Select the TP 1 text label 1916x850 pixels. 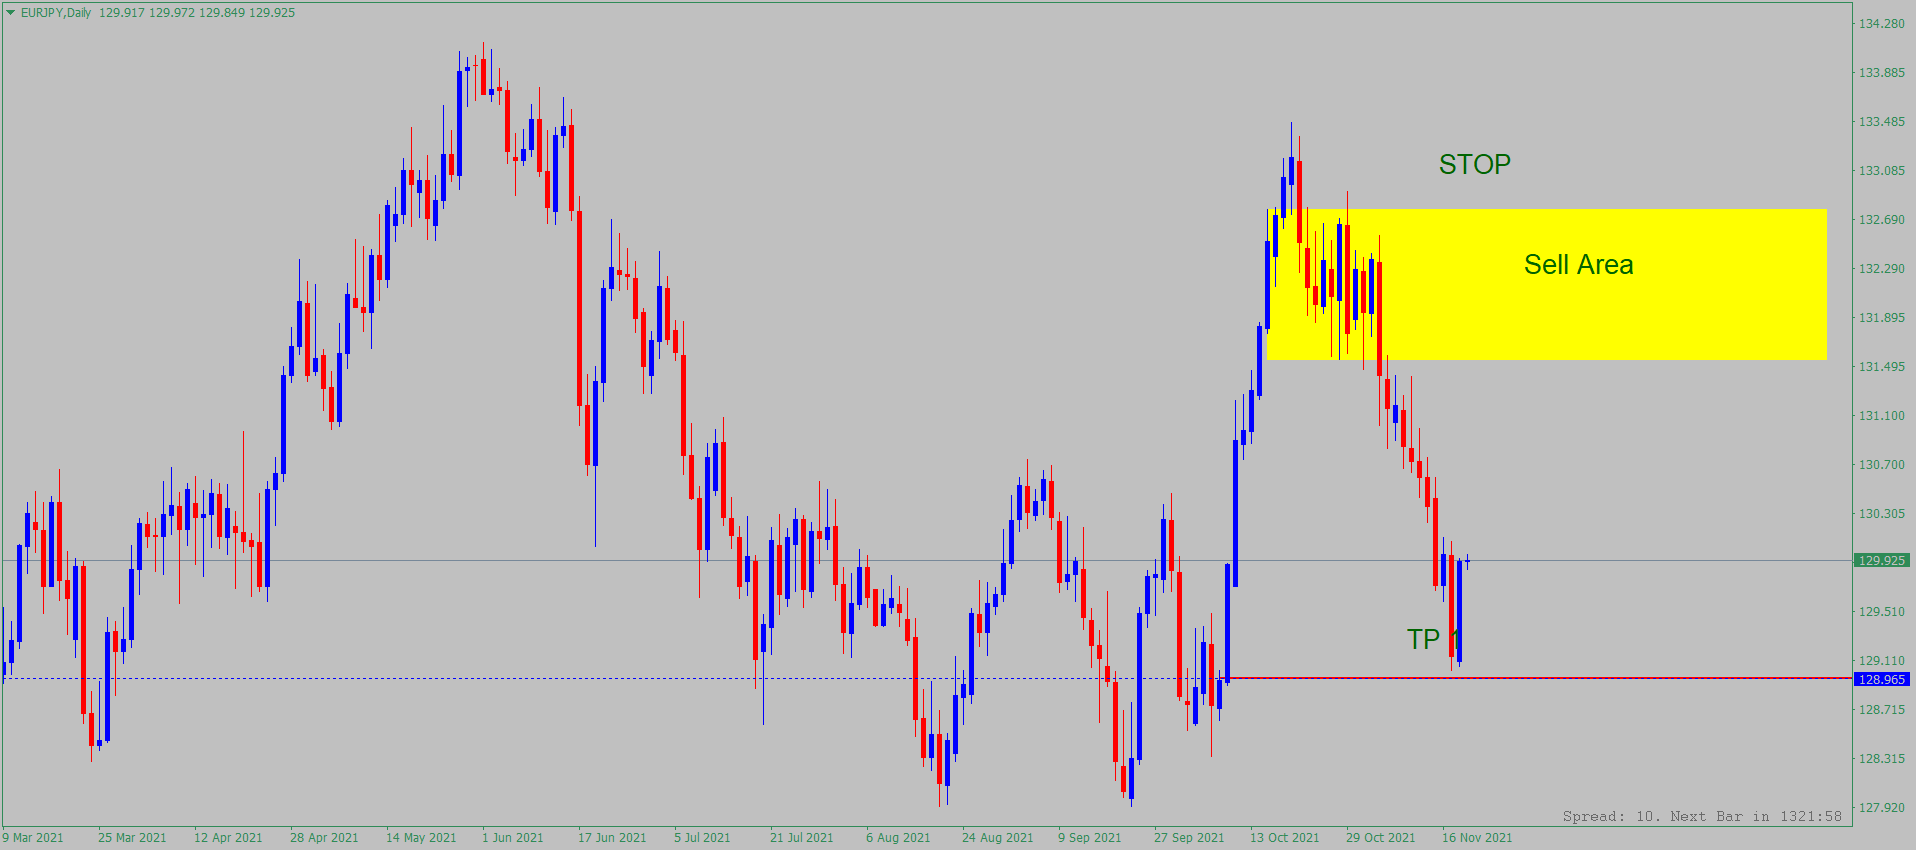[1424, 639]
